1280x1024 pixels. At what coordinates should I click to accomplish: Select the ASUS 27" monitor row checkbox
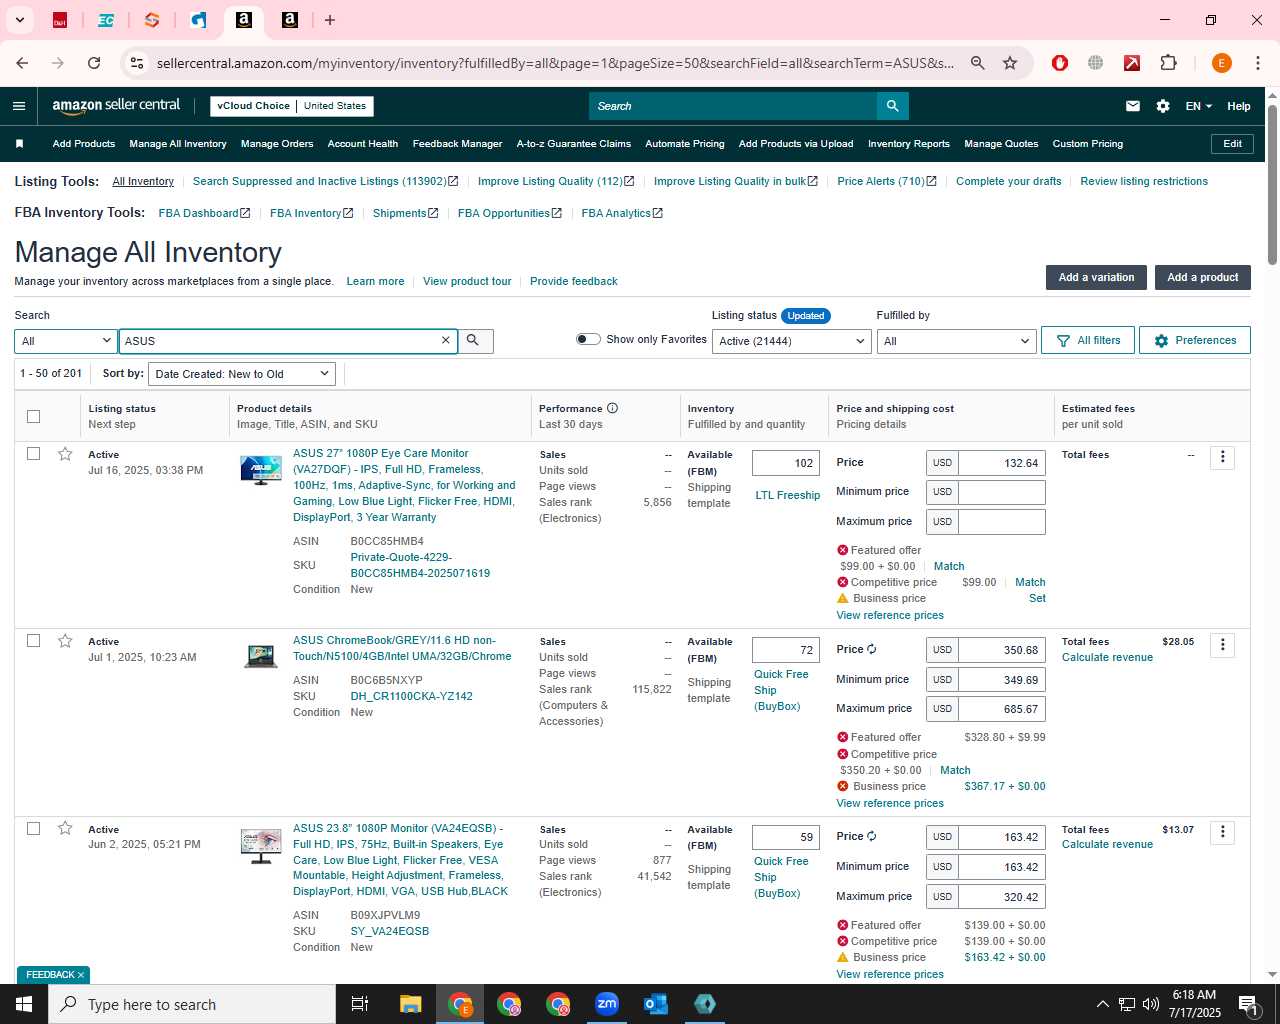[x=33, y=454]
